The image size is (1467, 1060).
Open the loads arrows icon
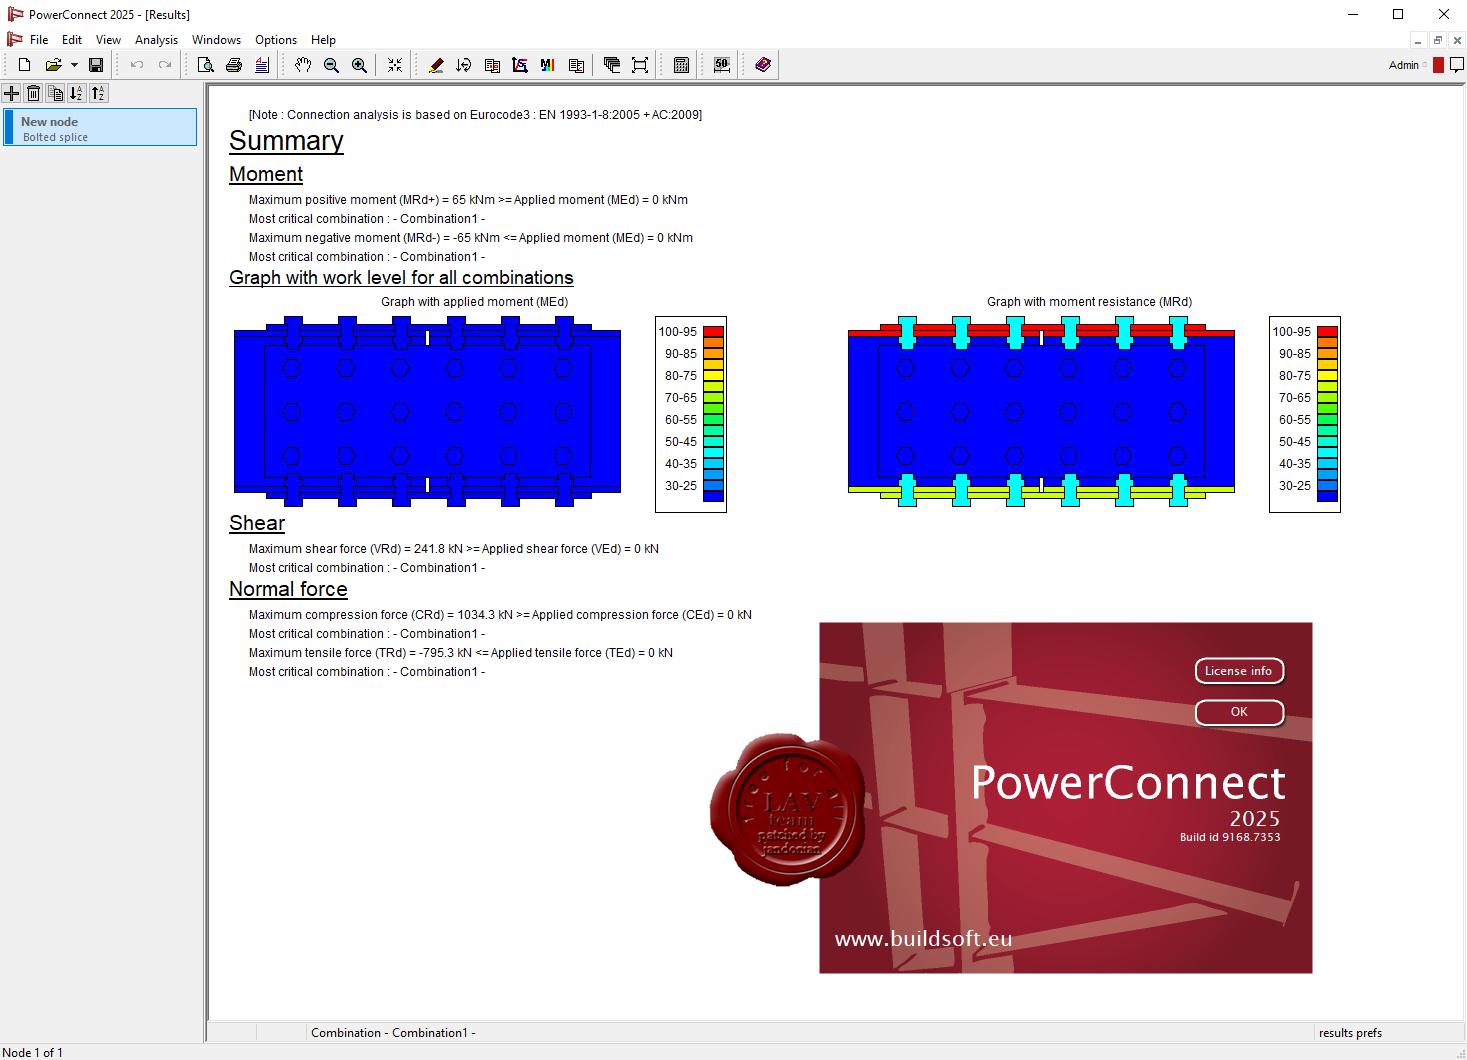click(x=464, y=65)
